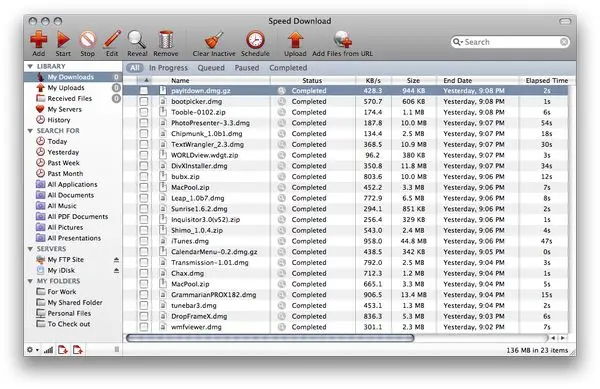Viewport: 600px width, 389px height.
Task: Tick checkbox for PhotoPresenter-3.3.dmg
Action: click(143, 123)
